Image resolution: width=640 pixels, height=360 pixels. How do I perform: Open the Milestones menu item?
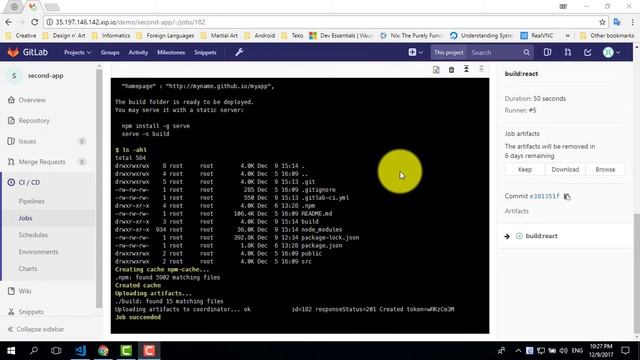[171, 52]
